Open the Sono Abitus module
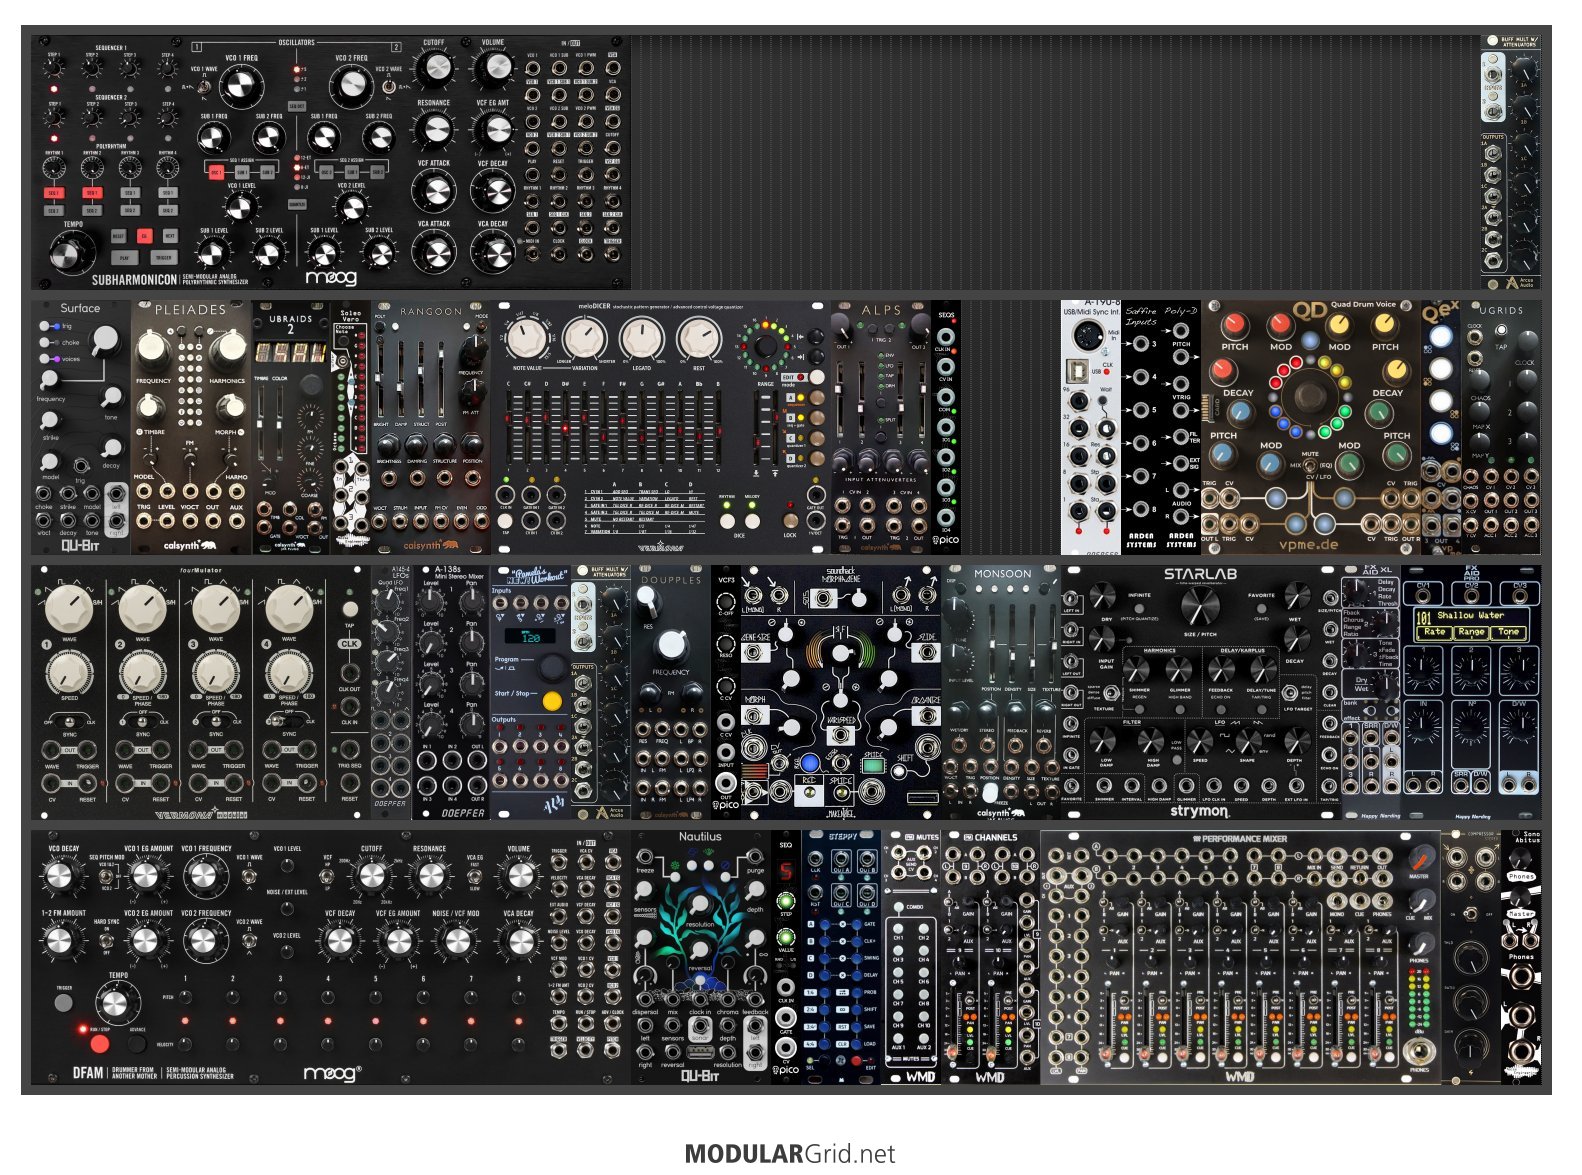The width and height of the screenshot is (1582, 1175). click(1521, 958)
